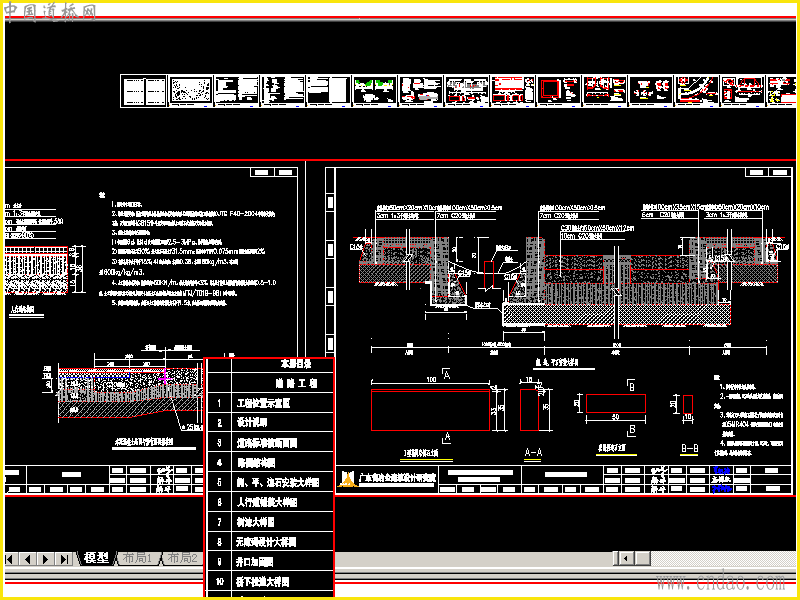Click row 8 无障碍设计大样图 in contents table
Screen dimensions: 800x600
pyautogui.click(x=270, y=542)
